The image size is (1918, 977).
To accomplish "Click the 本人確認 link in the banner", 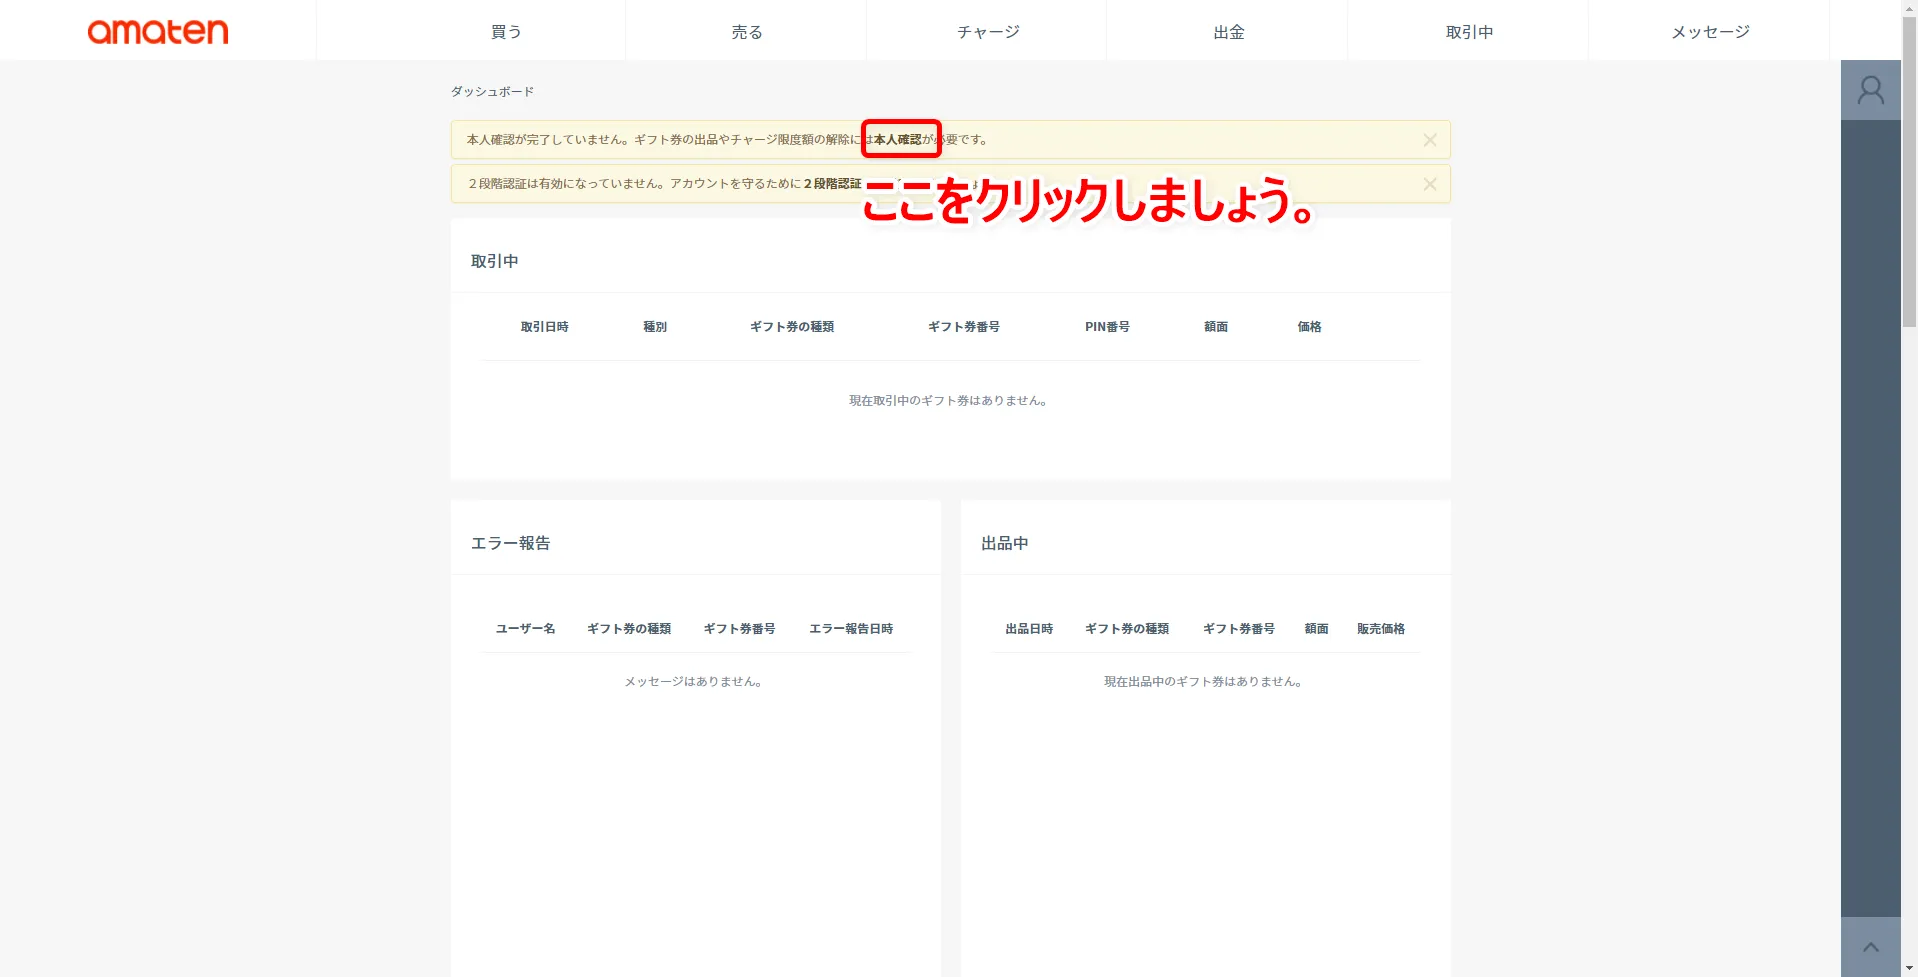I will tap(898, 140).
